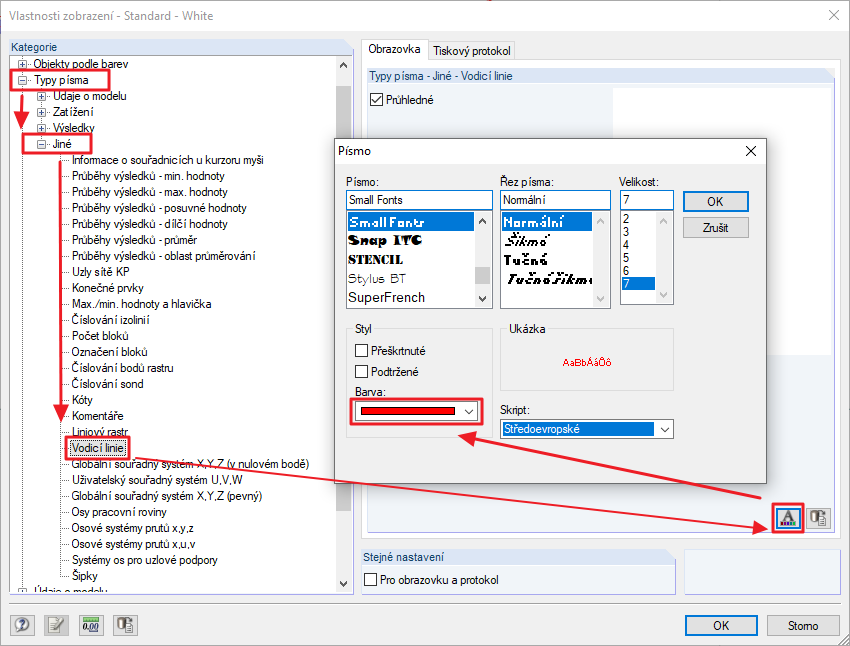This screenshot has height=646, width=850.
Task: Select Vodicí linie tree item
Action: tap(98, 448)
